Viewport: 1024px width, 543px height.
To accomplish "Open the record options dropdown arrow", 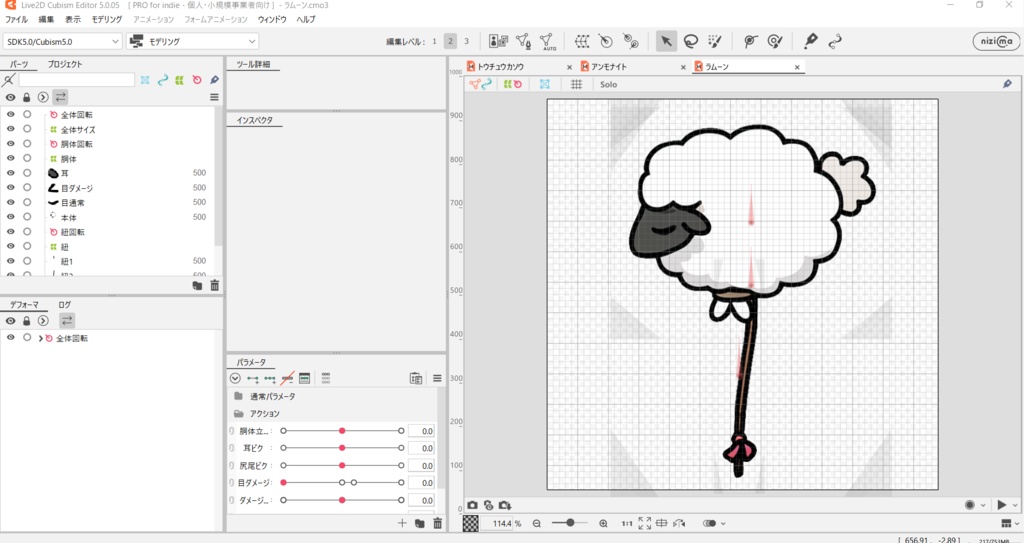I will pos(983,505).
